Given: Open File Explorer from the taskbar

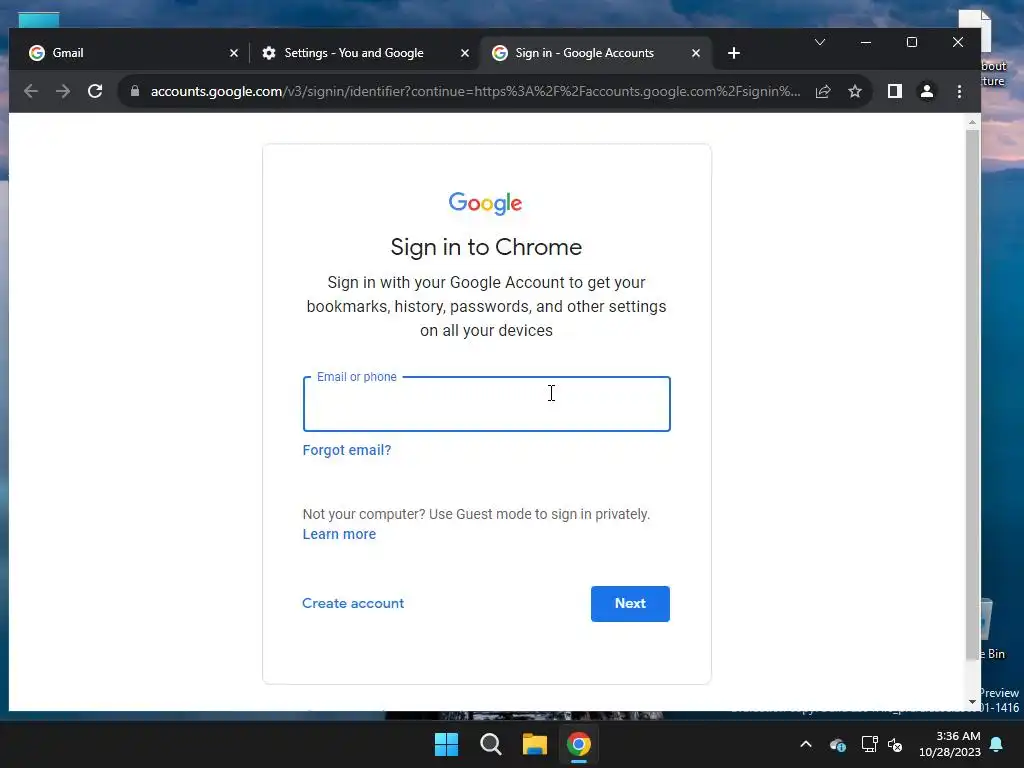Looking at the screenshot, I should (534, 744).
